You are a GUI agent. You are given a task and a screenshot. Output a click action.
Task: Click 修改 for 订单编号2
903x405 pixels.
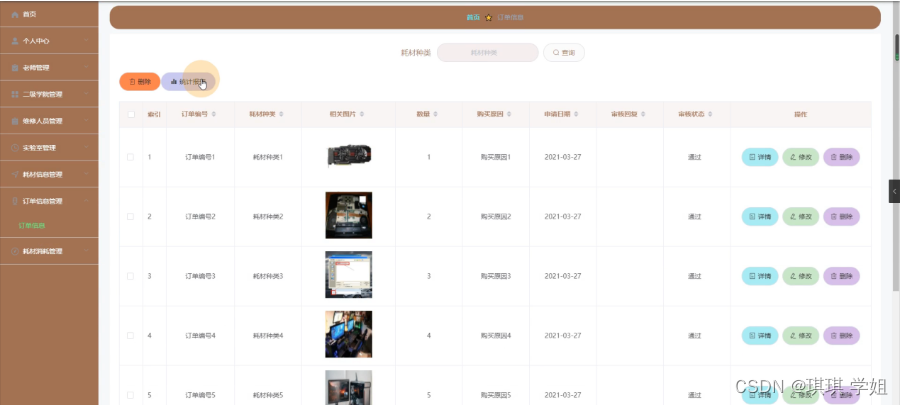coord(800,217)
